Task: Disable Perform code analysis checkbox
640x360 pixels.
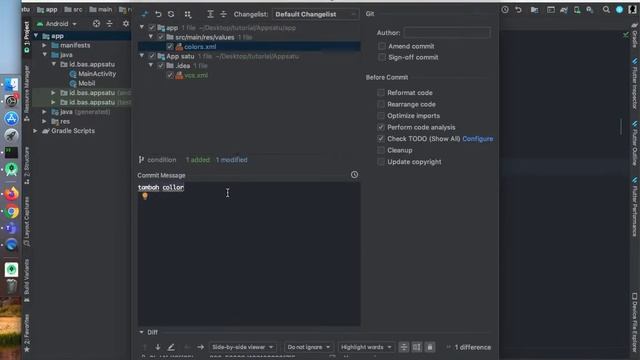Action: click(381, 127)
